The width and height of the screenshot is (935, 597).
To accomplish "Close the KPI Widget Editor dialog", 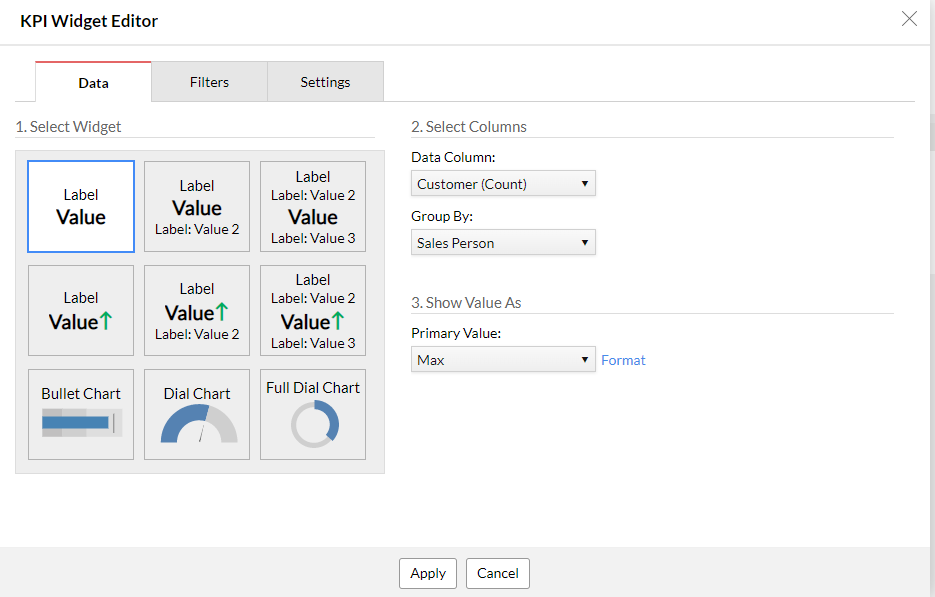I will [x=909, y=19].
